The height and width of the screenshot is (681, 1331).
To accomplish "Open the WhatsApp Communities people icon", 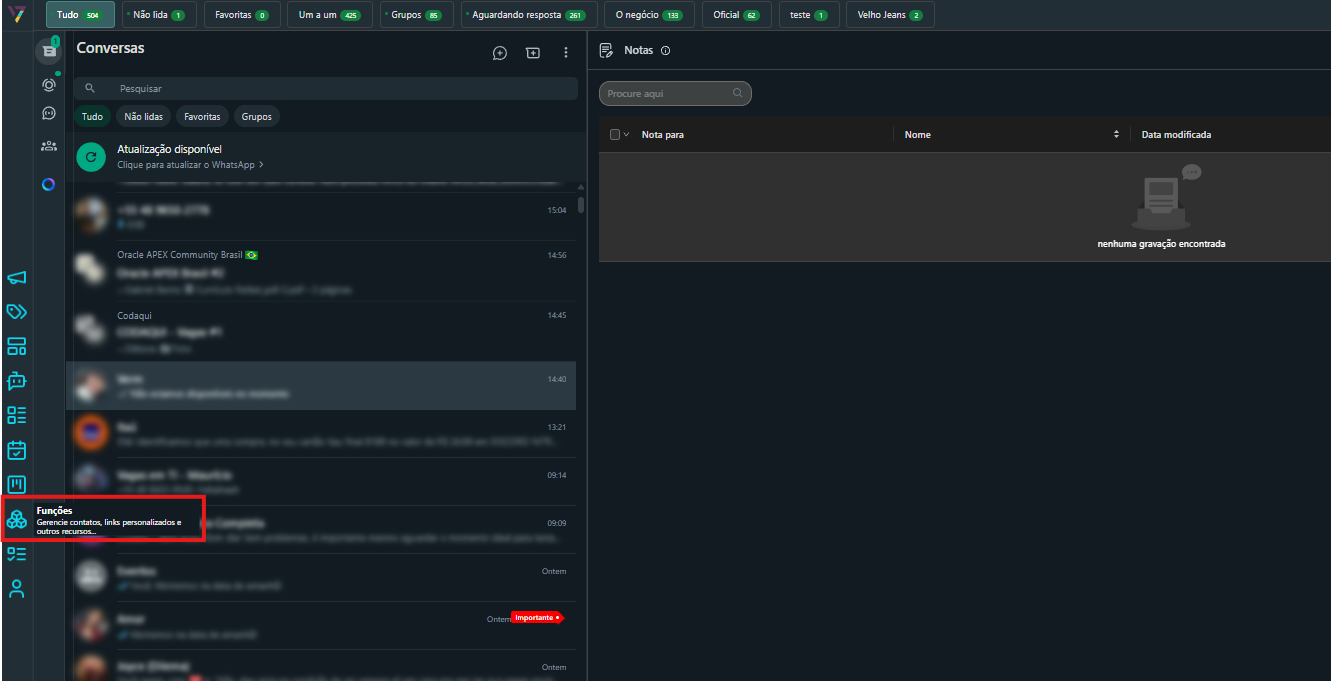I will click(49, 146).
